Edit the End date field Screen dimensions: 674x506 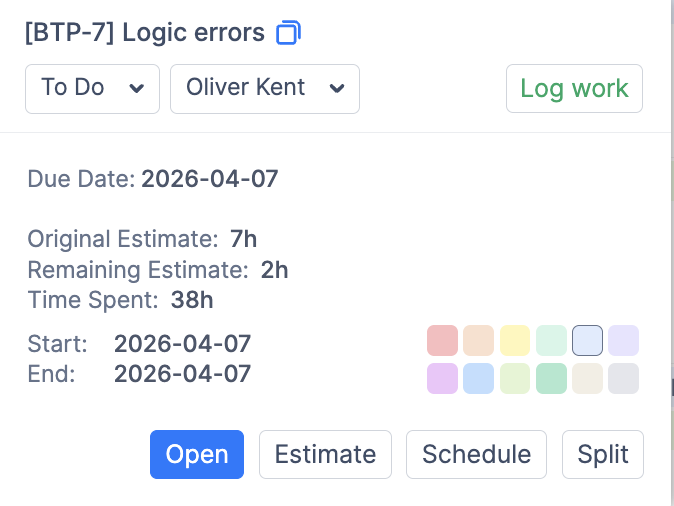[182, 374]
